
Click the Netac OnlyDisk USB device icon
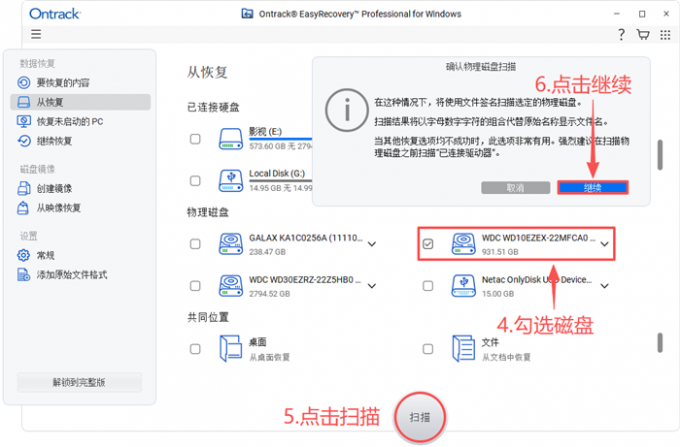click(464, 286)
